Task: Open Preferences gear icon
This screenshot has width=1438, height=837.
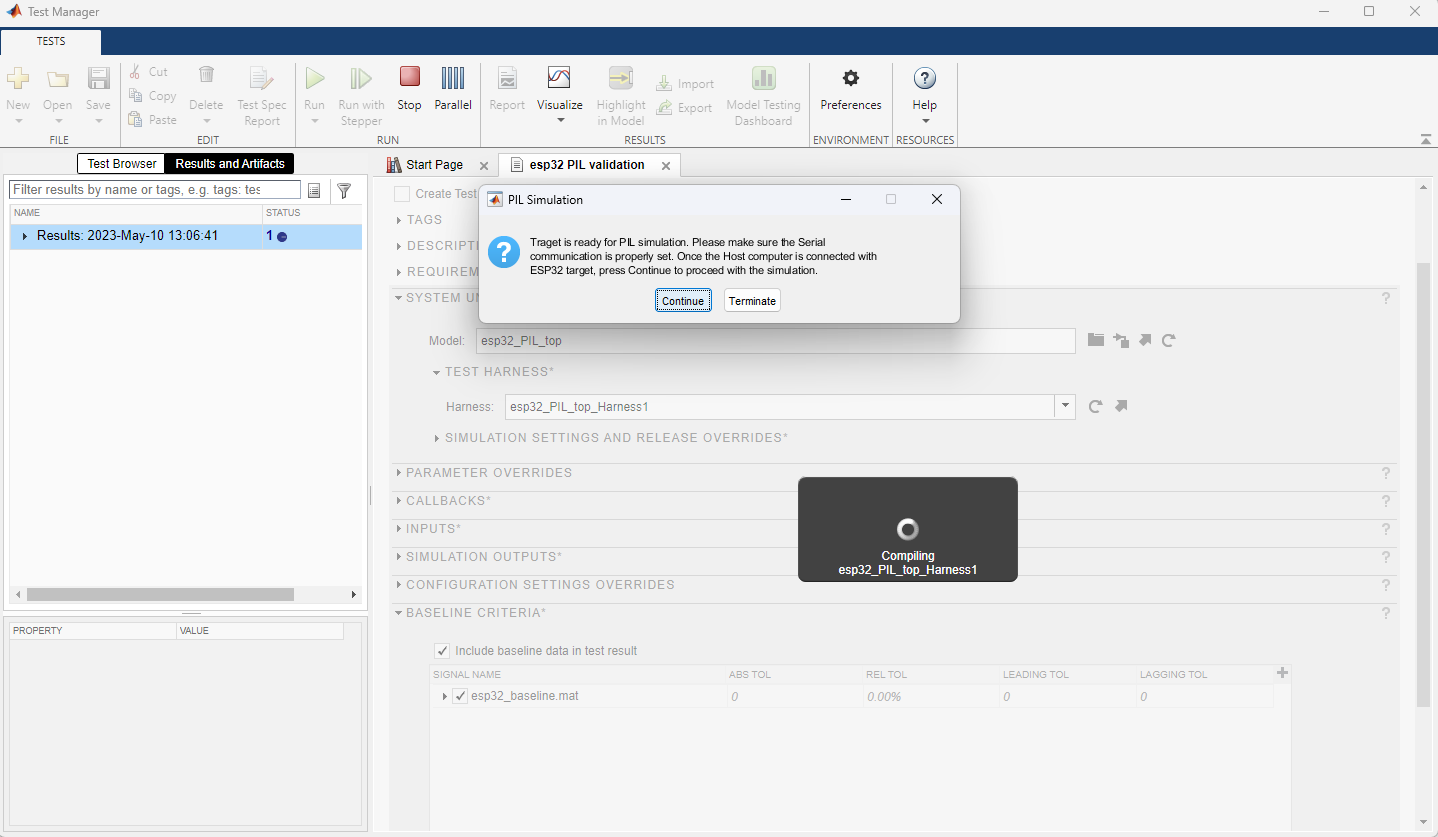Action: pyautogui.click(x=851, y=78)
